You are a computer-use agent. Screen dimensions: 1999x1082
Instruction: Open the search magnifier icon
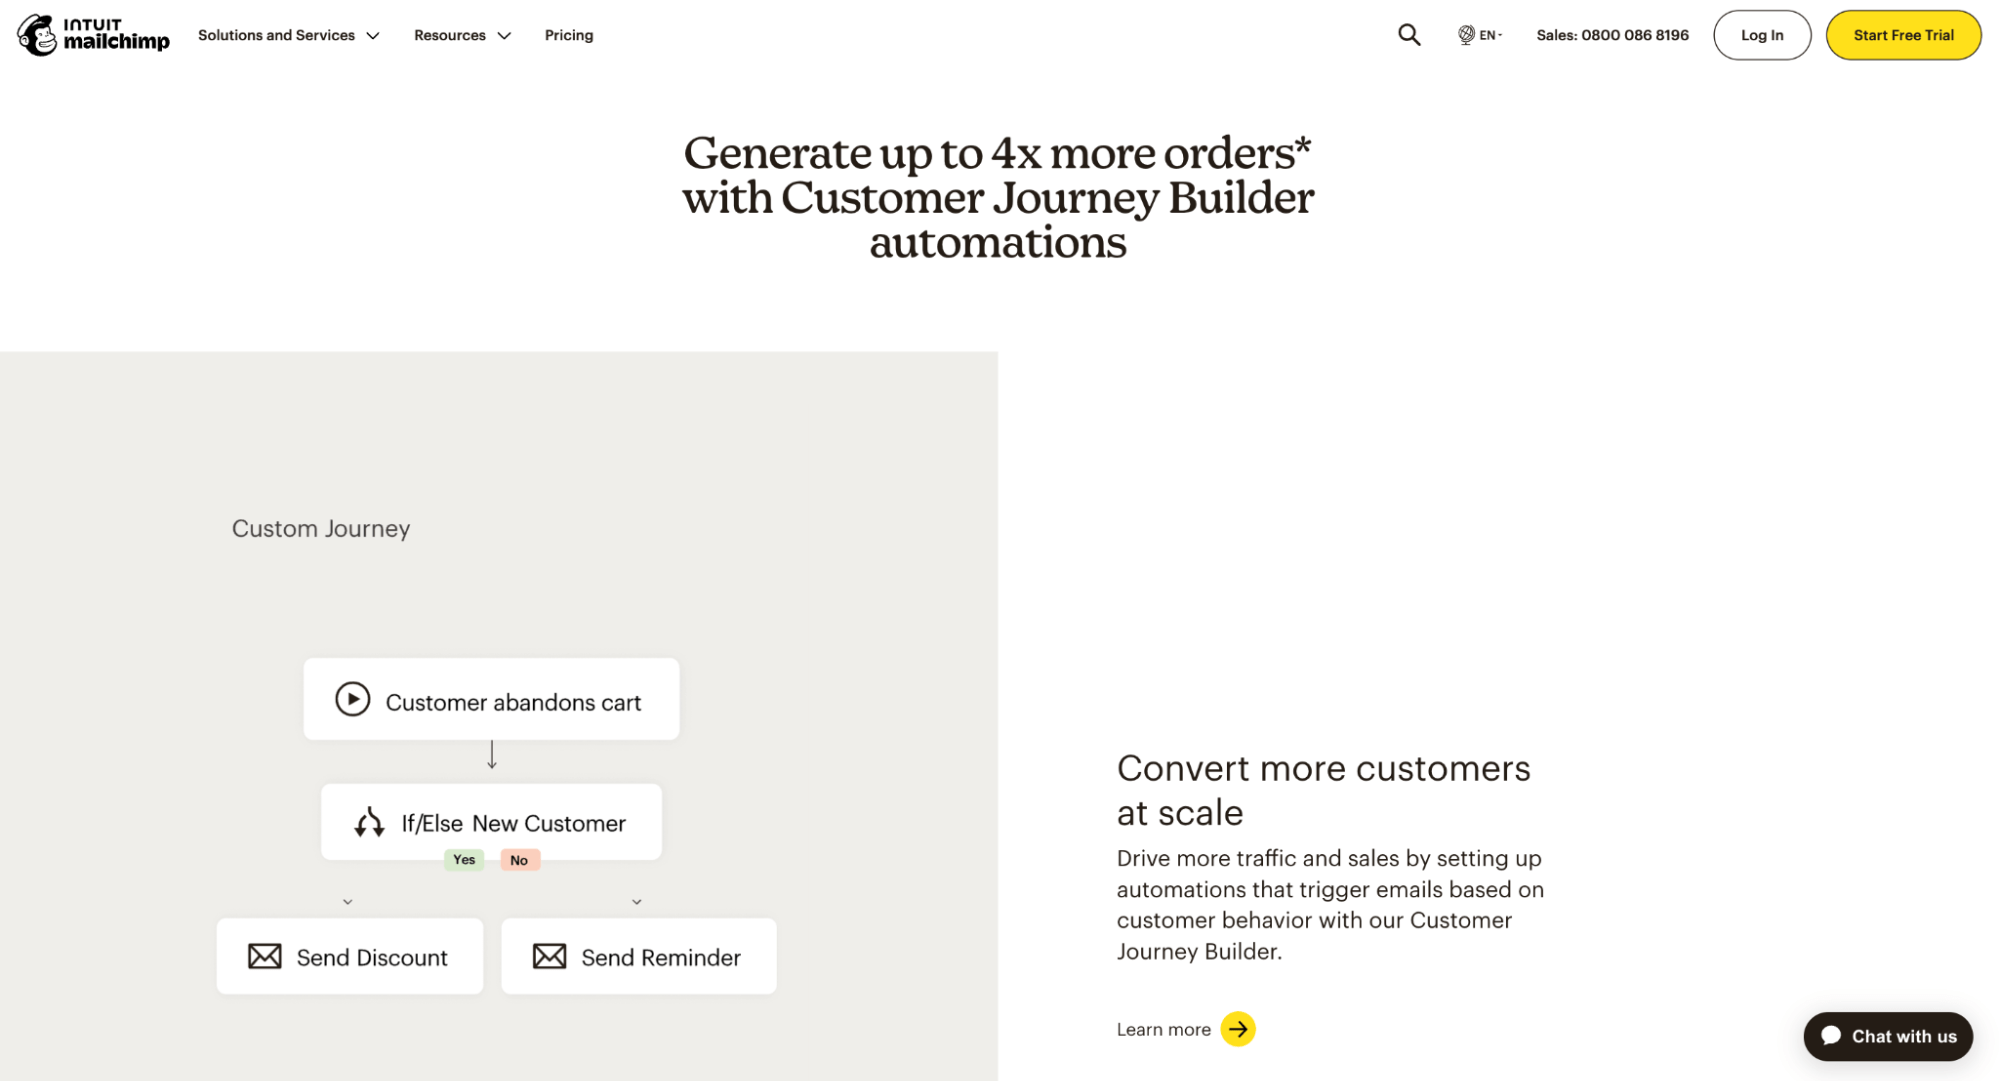point(1409,35)
